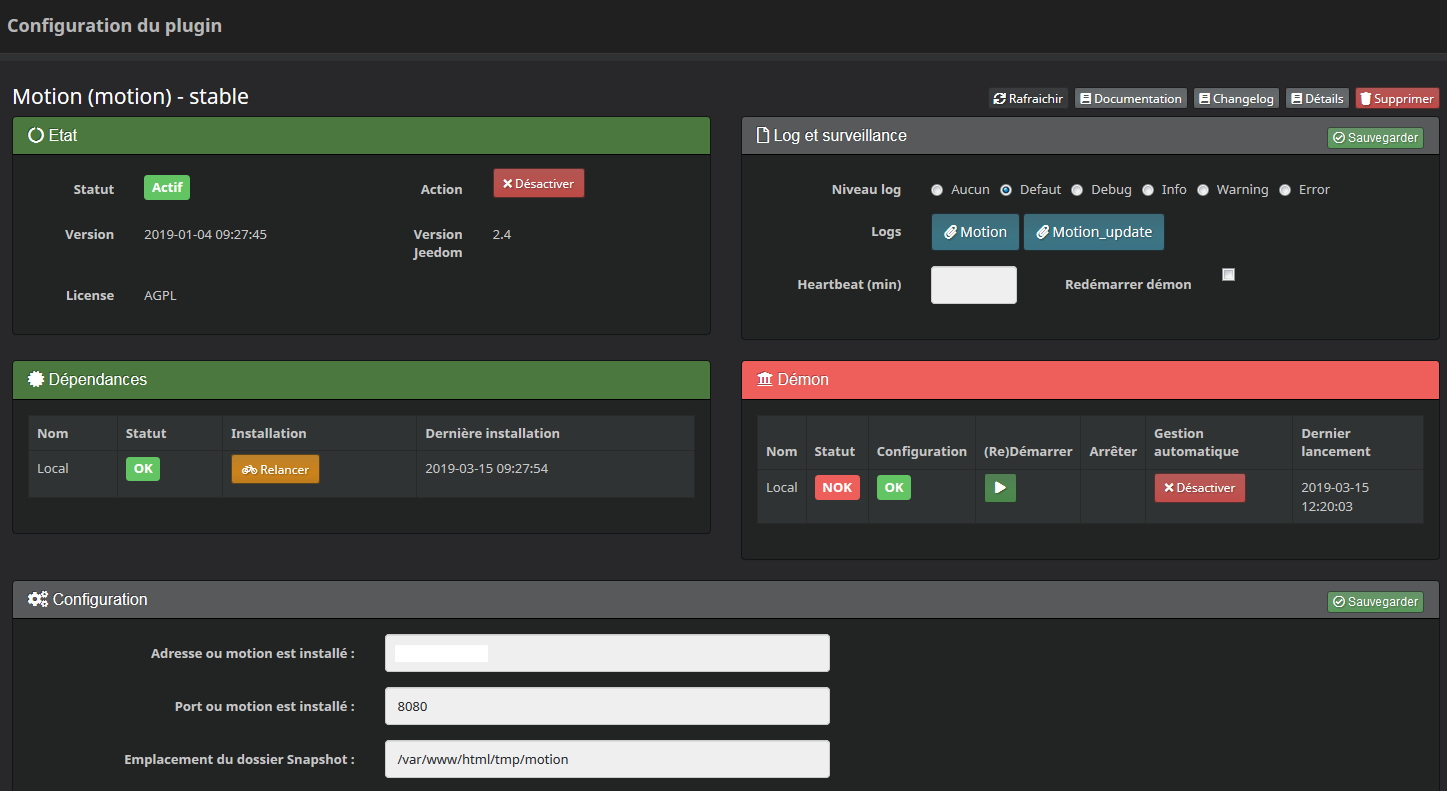Click the Local row name in Dépendances
This screenshot has height=791, width=1447.
(x=53, y=468)
